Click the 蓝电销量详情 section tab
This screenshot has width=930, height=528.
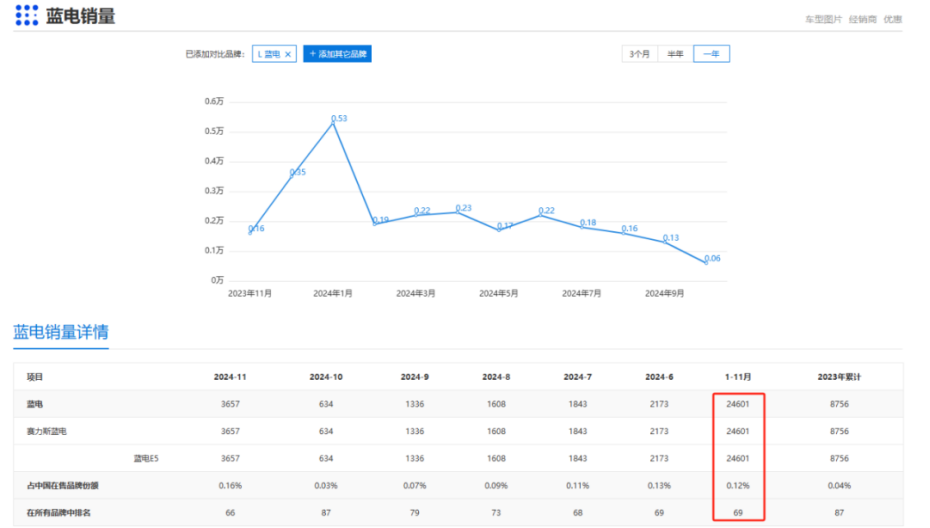pos(61,332)
